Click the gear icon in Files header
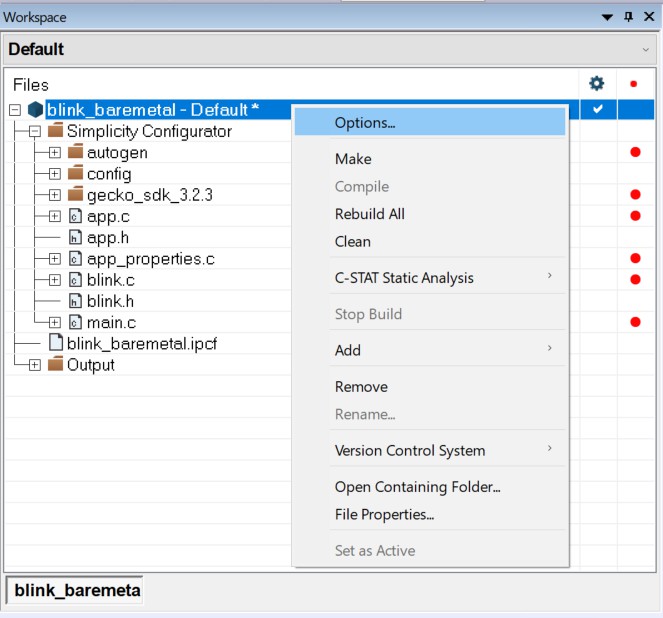This screenshot has width=663, height=618. 597,84
